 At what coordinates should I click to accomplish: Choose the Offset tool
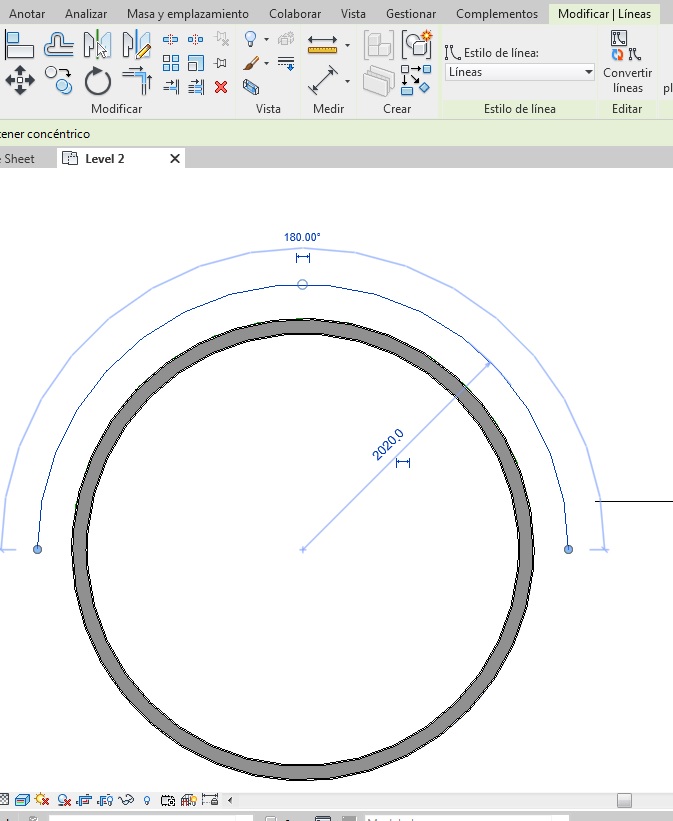click(x=59, y=44)
